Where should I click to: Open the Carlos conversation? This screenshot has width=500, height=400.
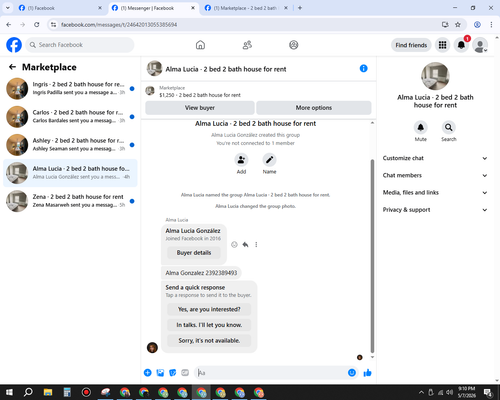(70, 117)
